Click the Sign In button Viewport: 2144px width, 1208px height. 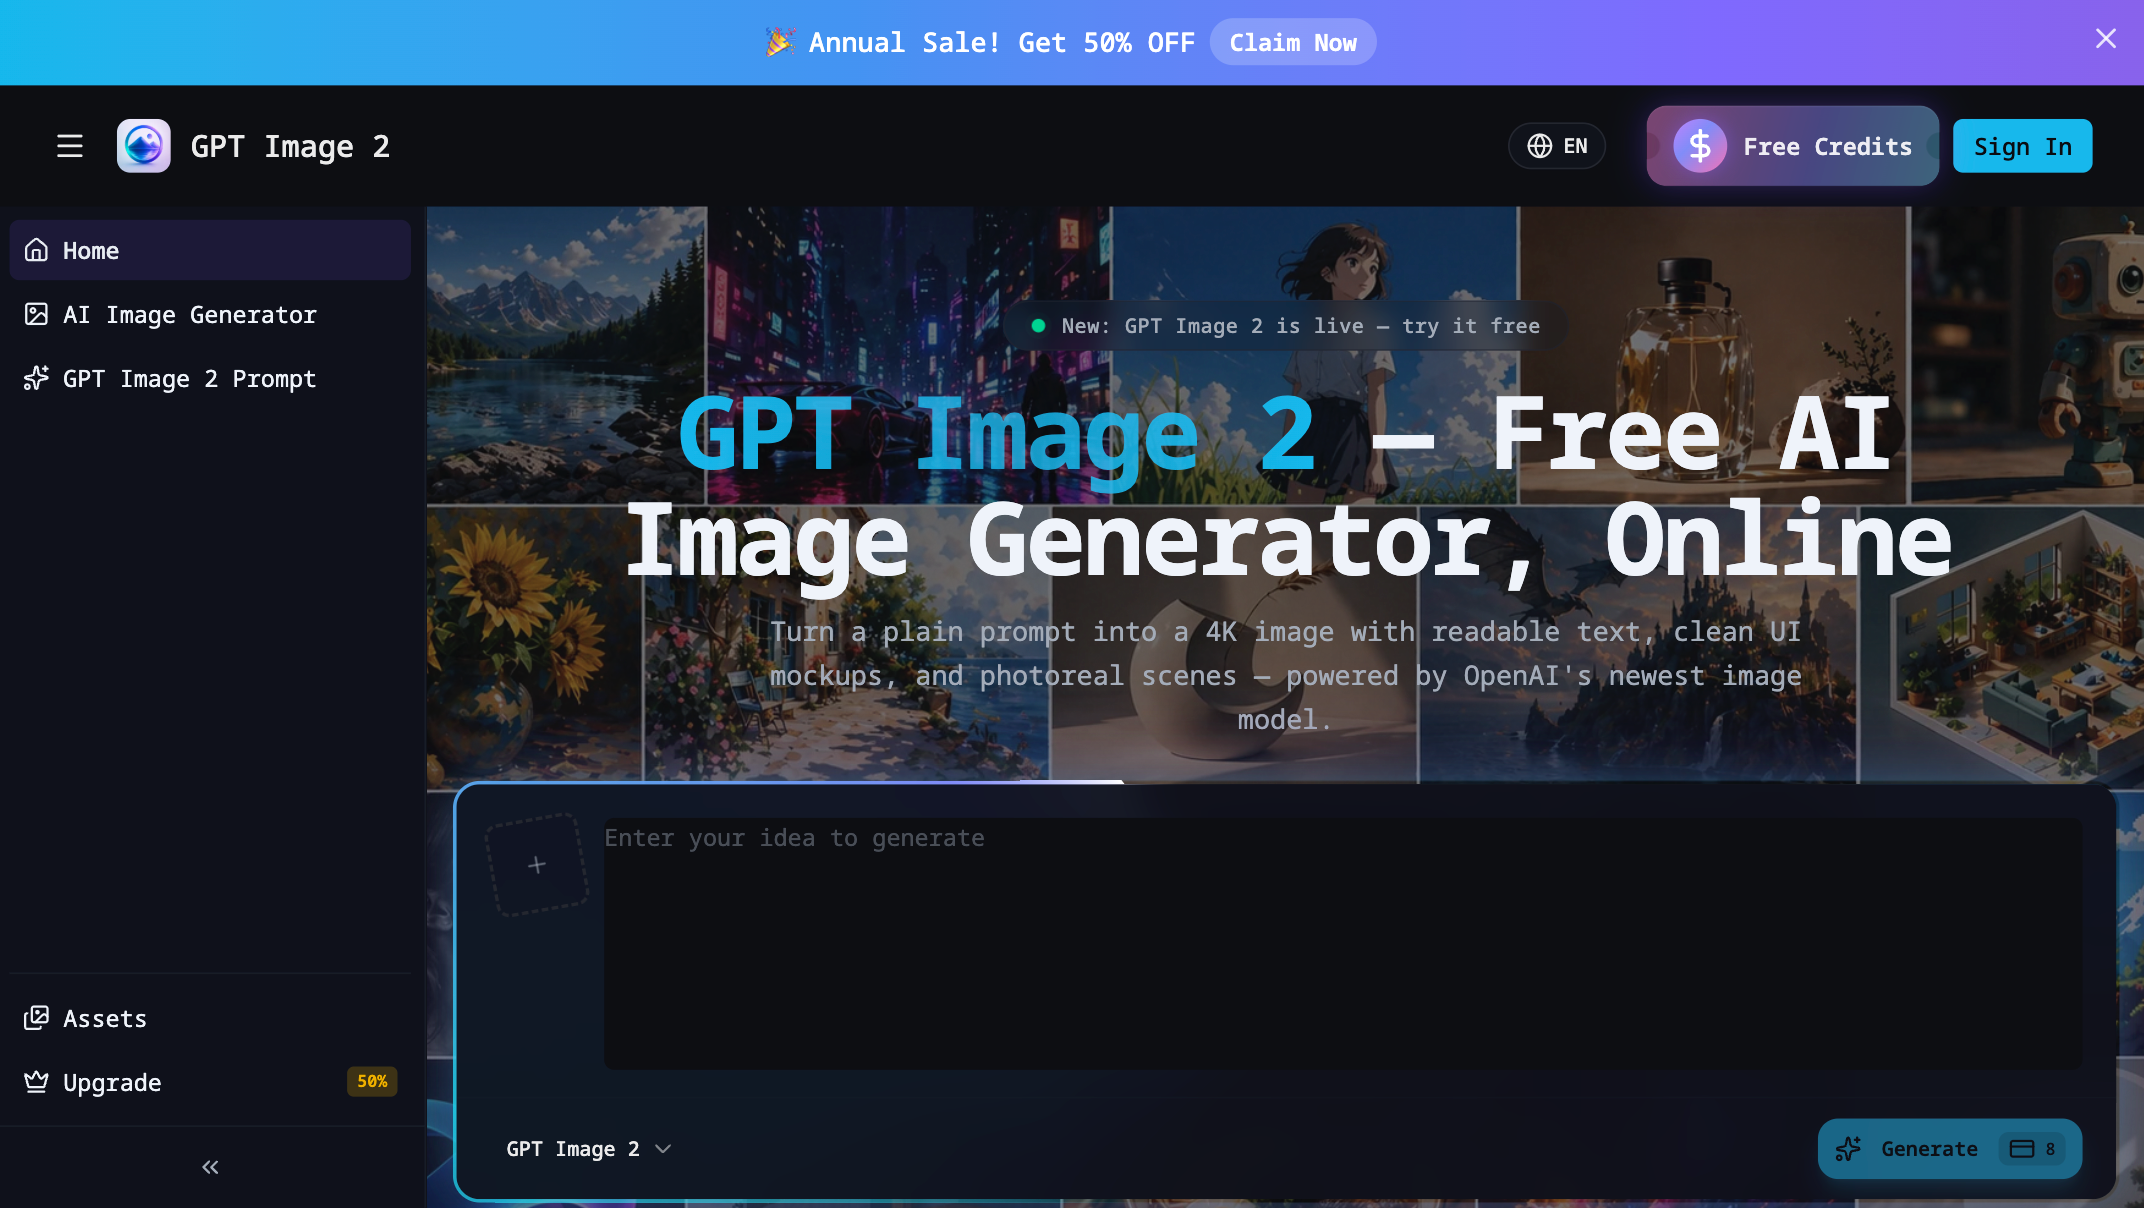(2022, 146)
